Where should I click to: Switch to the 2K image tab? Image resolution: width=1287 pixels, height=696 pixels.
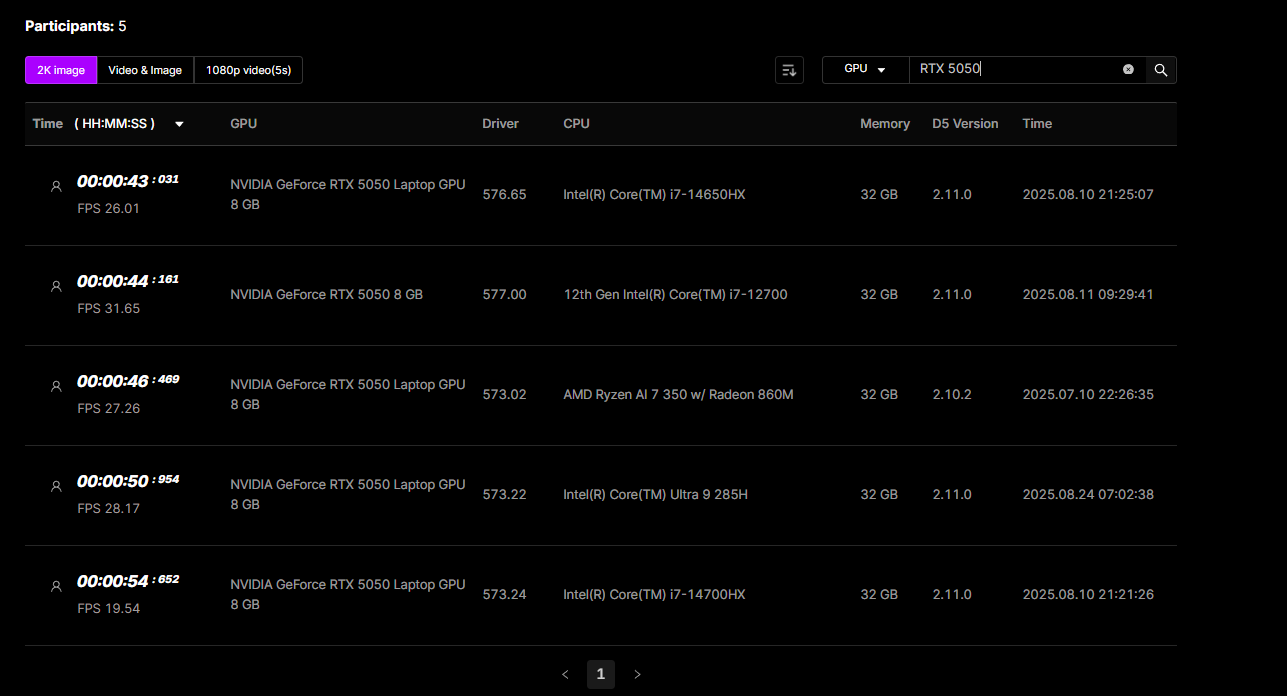tap(61, 70)
